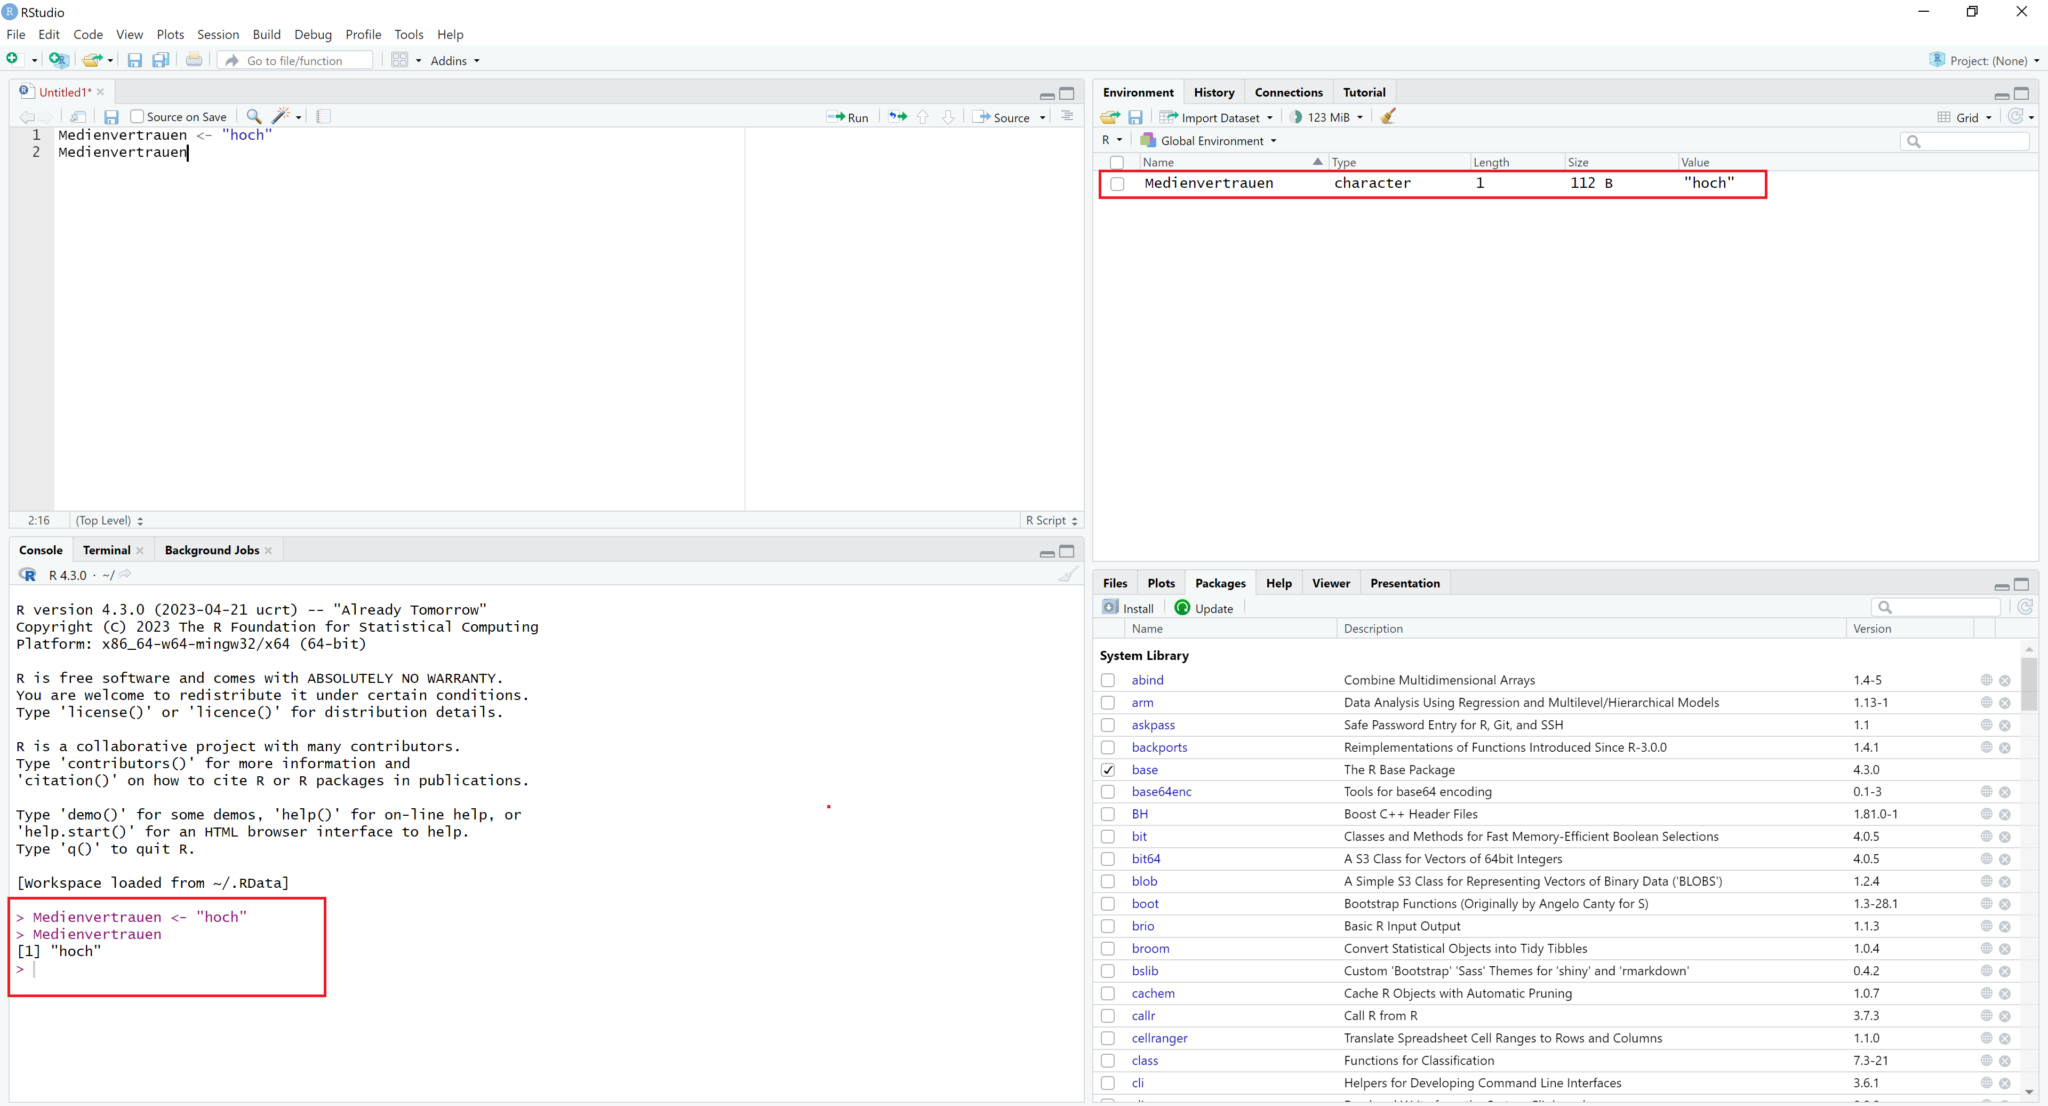Open a new file with the new document icon
Image resolution: width=2048 pixels, height=1106 pixels.
[13, 59]
